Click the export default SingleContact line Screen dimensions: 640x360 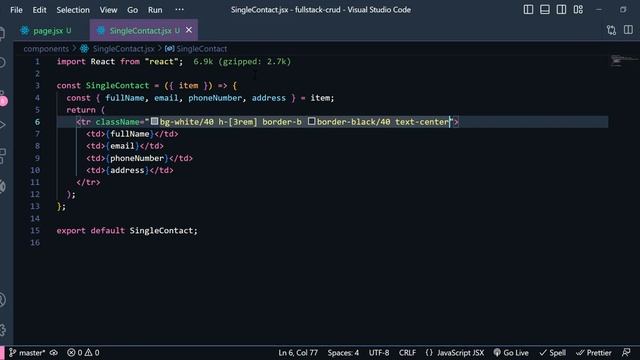[127, 231]
